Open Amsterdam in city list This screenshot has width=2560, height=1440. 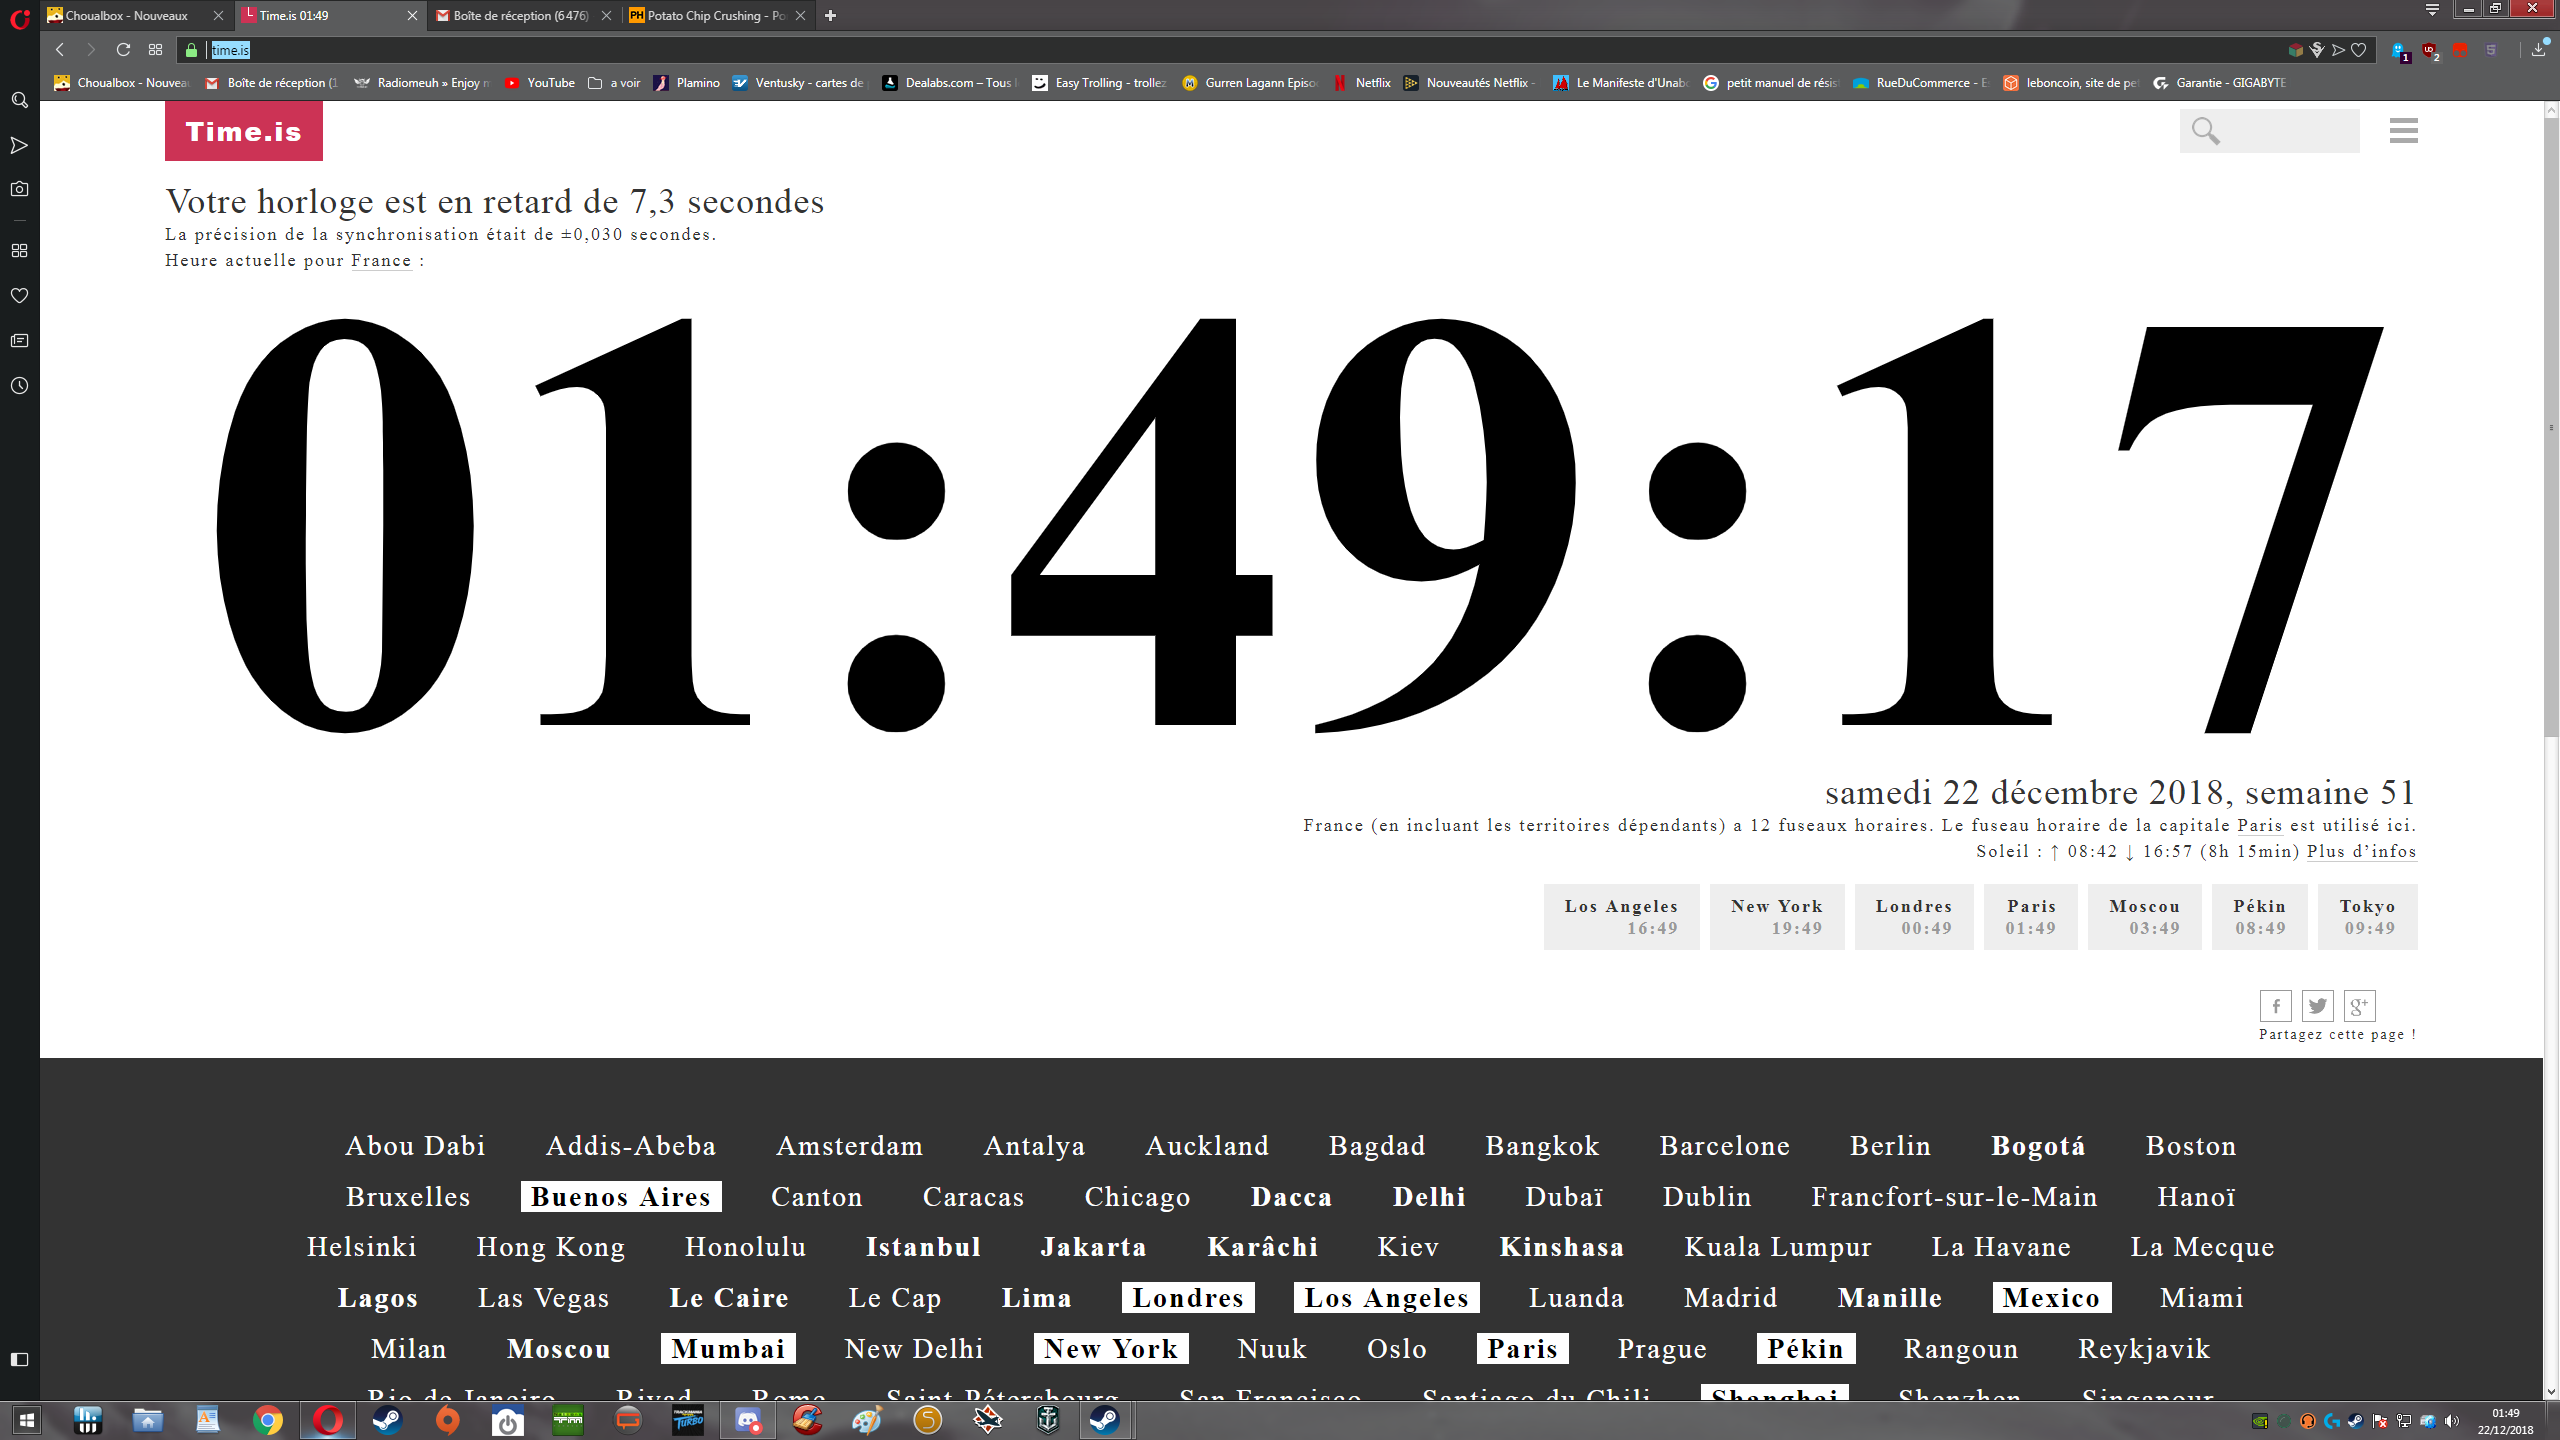pos(849,1146)
